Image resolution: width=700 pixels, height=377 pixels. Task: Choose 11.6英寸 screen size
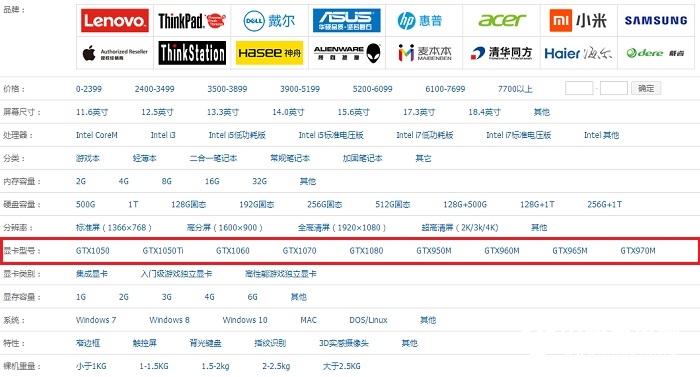pyautogui.click(x=92, y=112)
